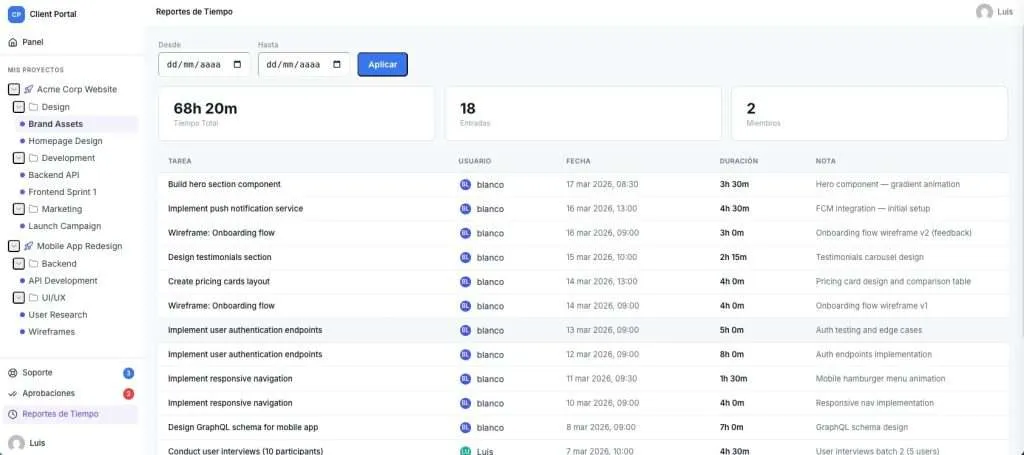
Task: Collapse the Development folder
Action: pos(19,158)
